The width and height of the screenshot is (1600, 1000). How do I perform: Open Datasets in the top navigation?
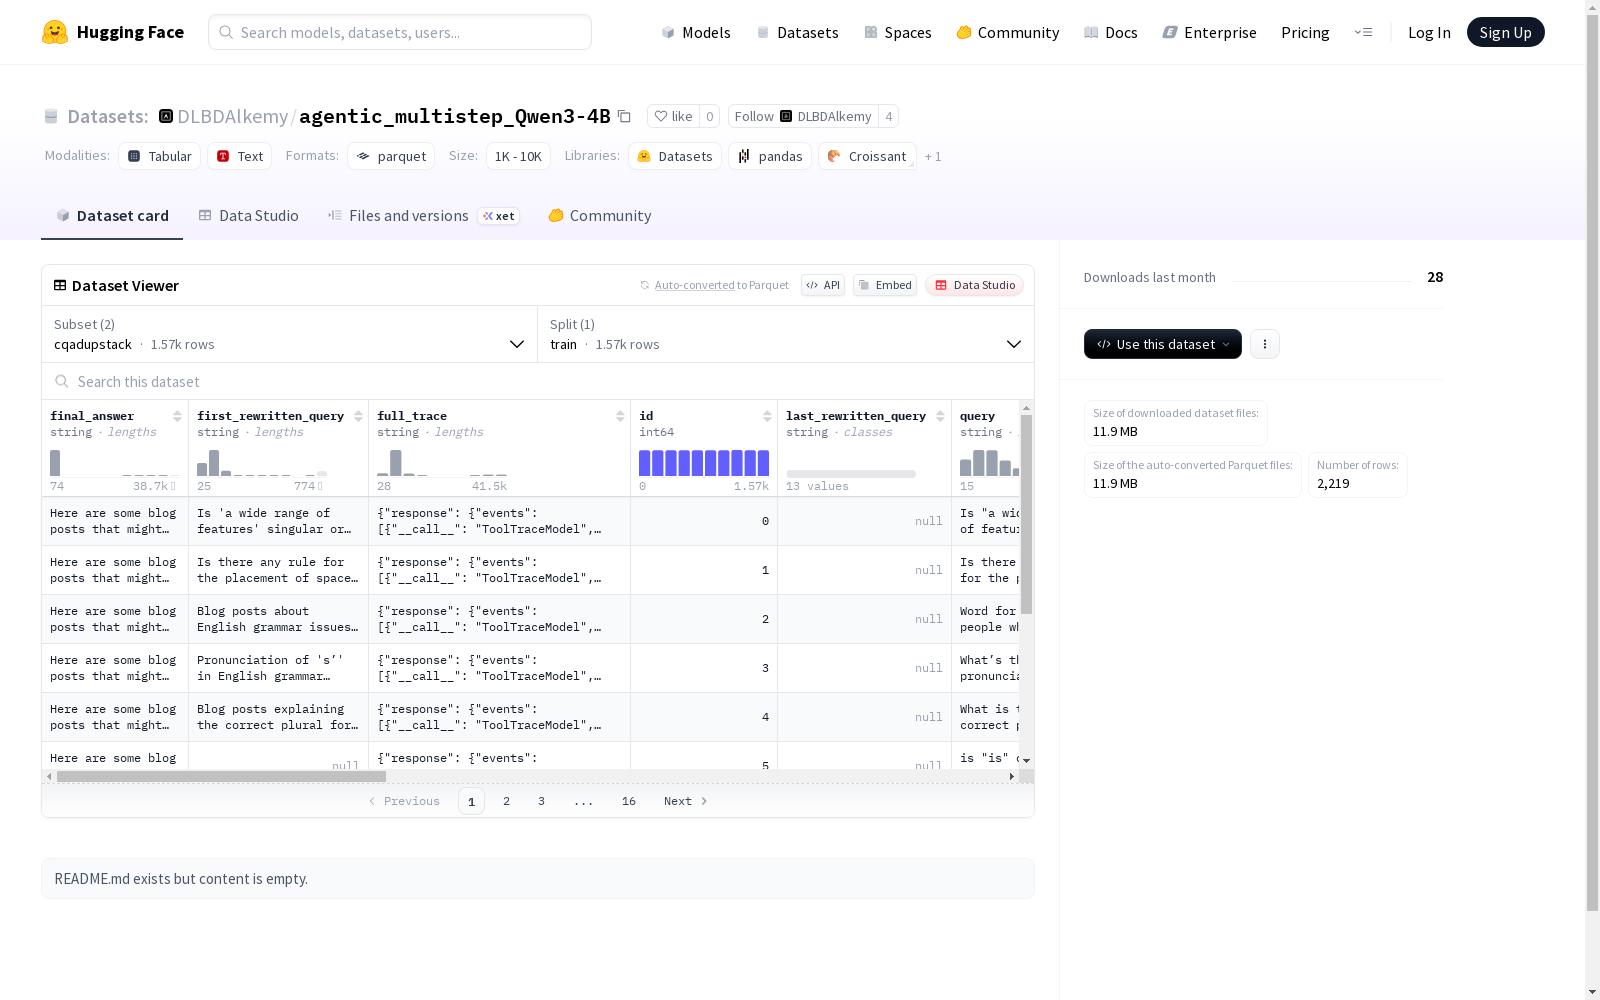[797, 32]
